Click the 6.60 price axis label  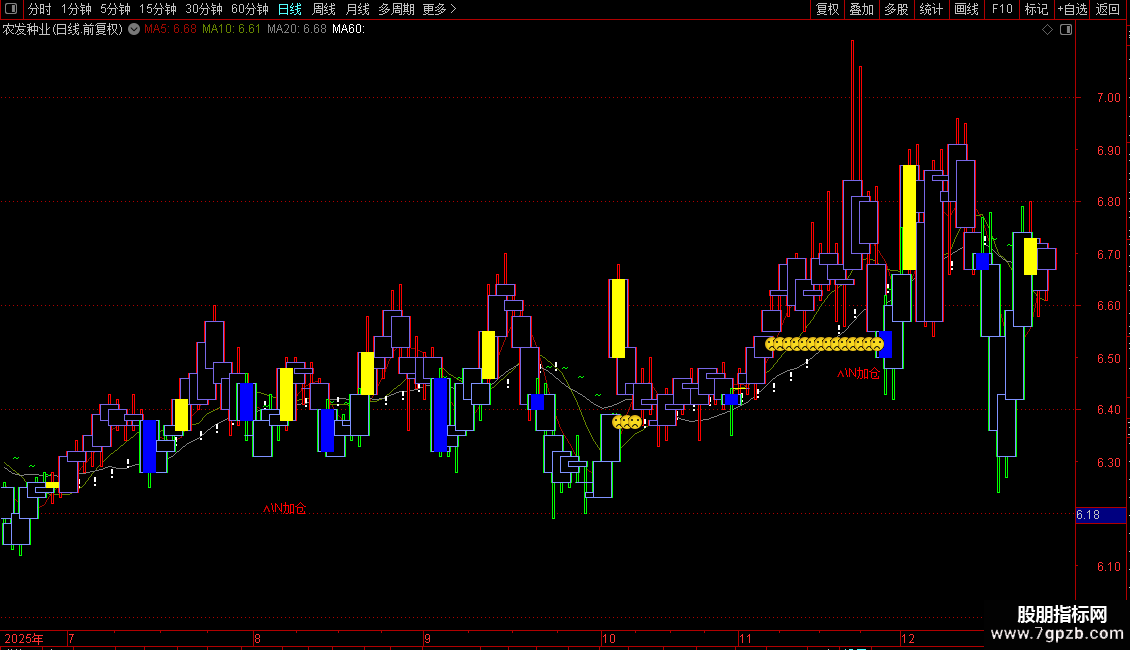click(1108, 306)
